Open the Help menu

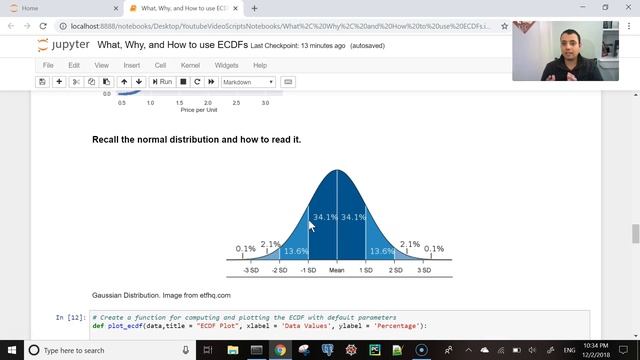[260, 65]
